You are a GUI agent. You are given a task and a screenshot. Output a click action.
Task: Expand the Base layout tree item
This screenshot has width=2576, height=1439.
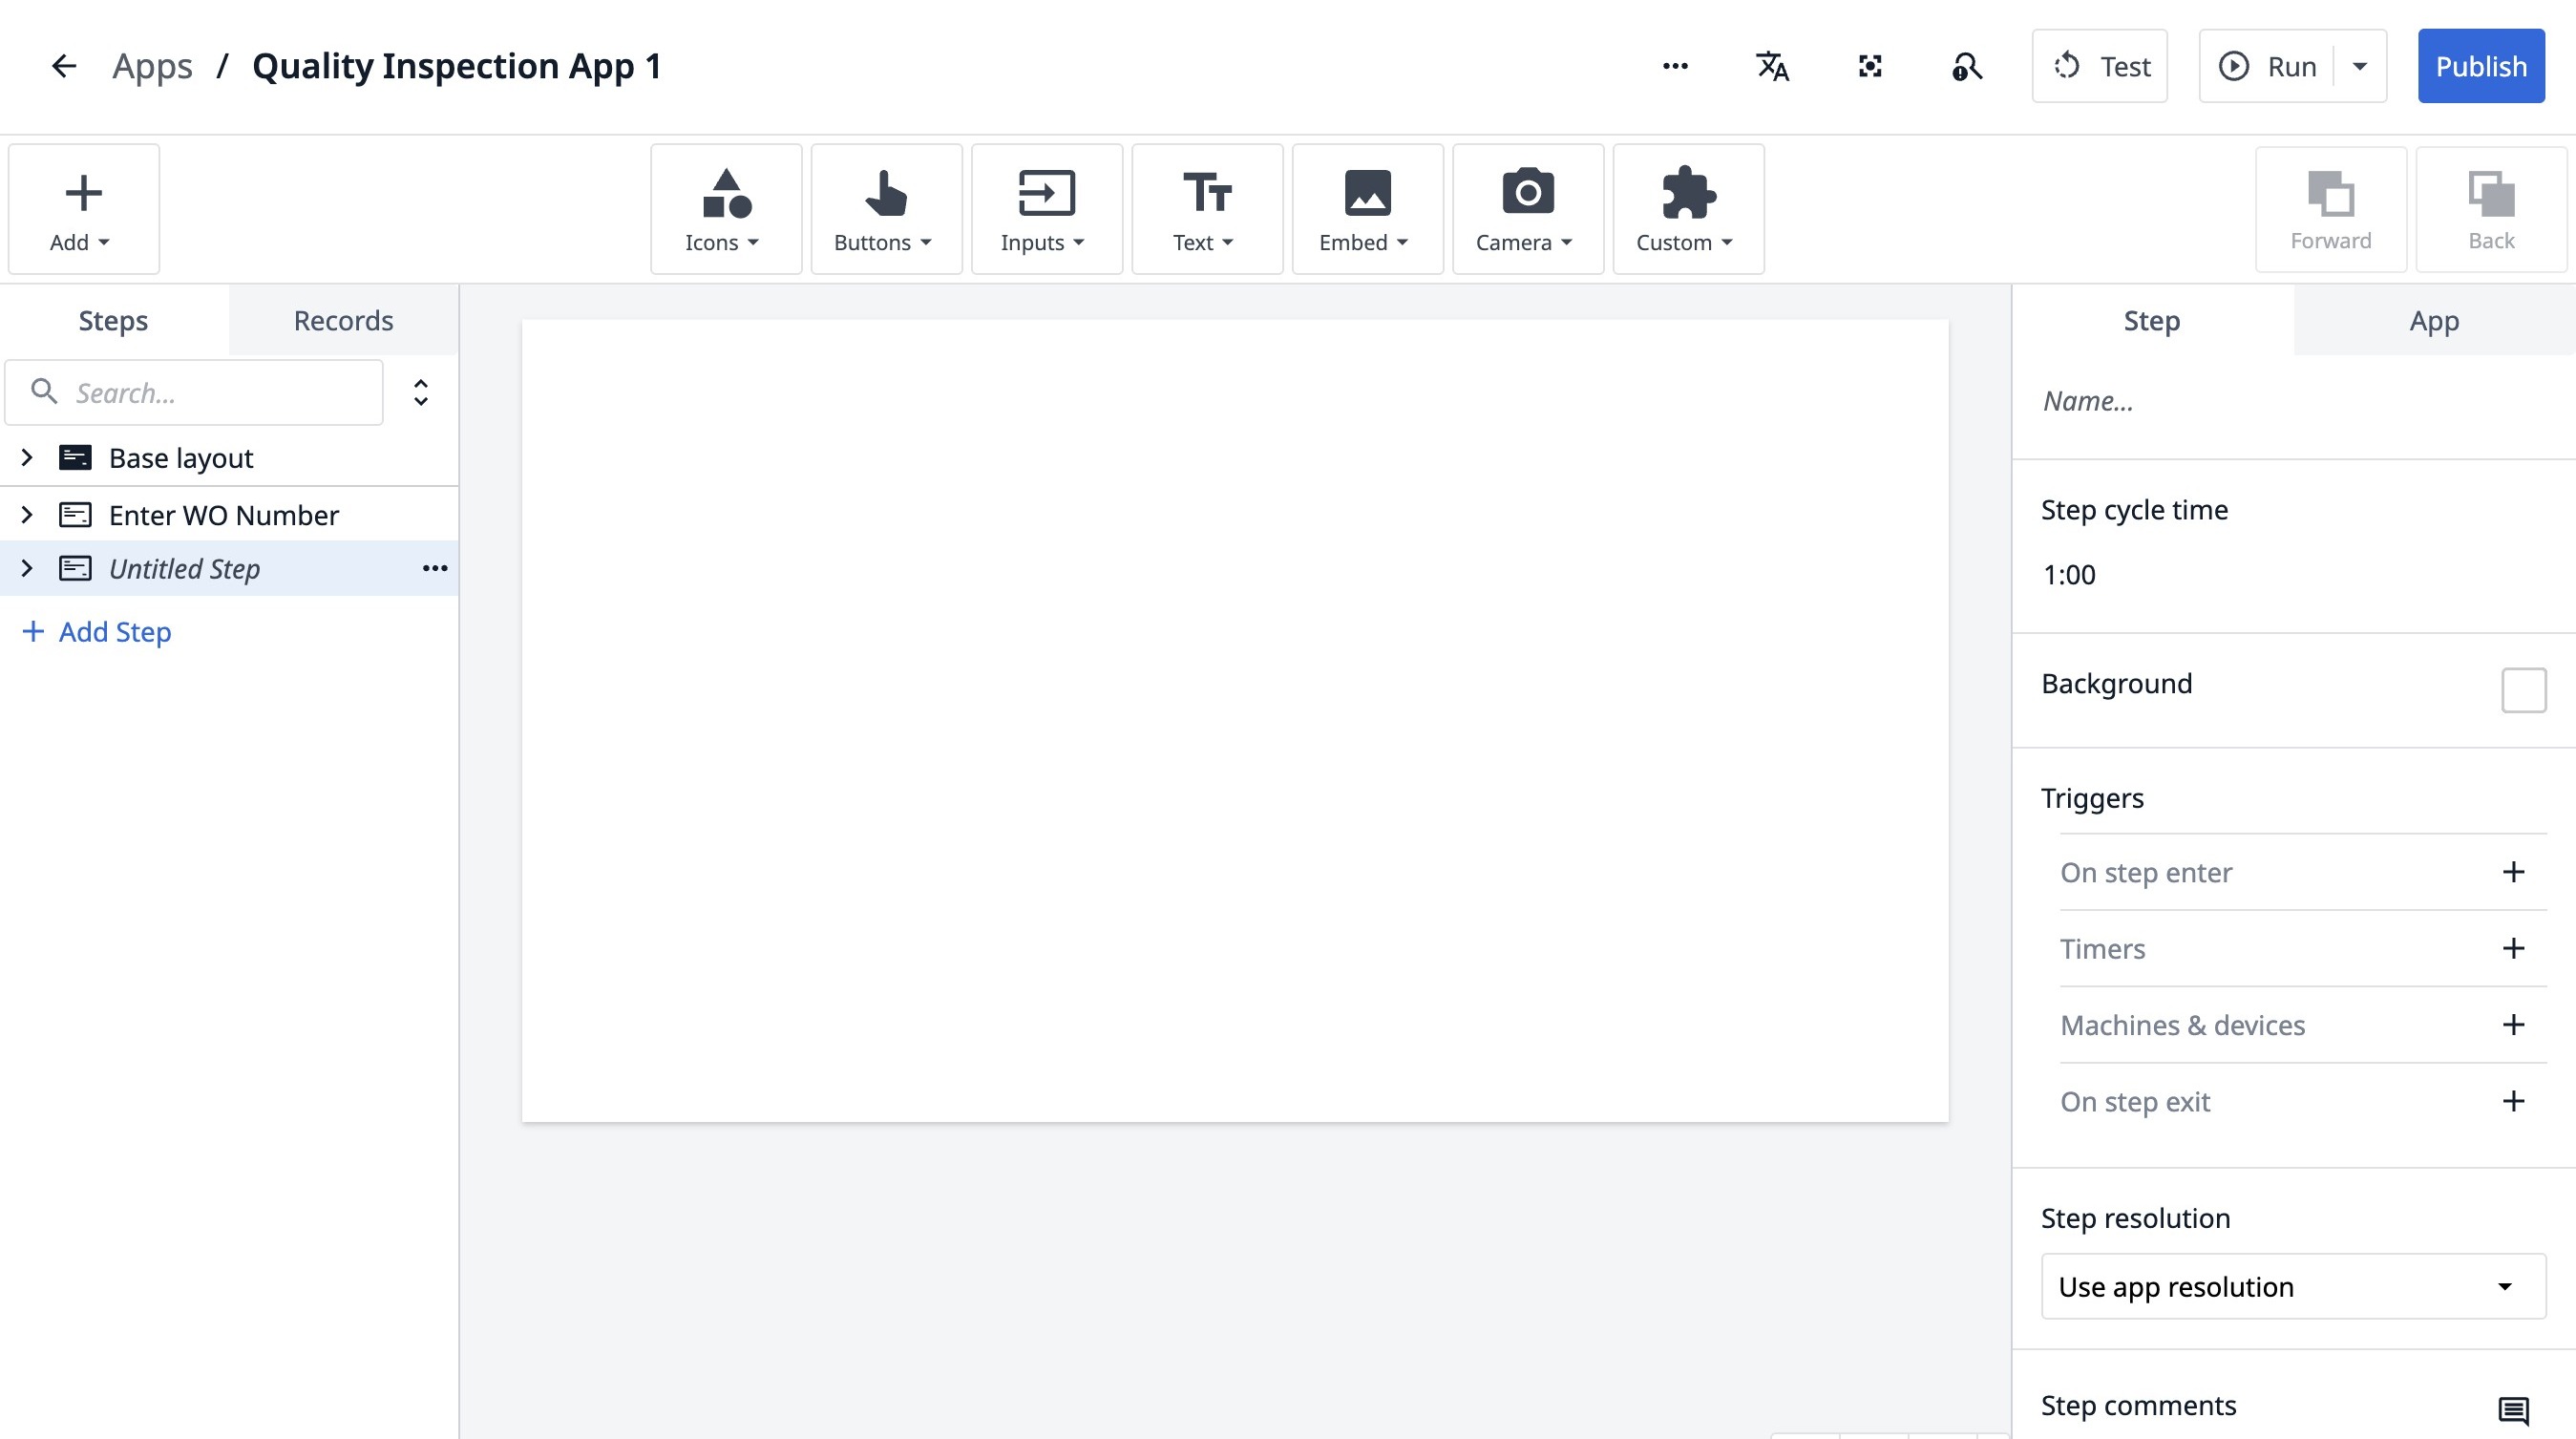[27, 458]
